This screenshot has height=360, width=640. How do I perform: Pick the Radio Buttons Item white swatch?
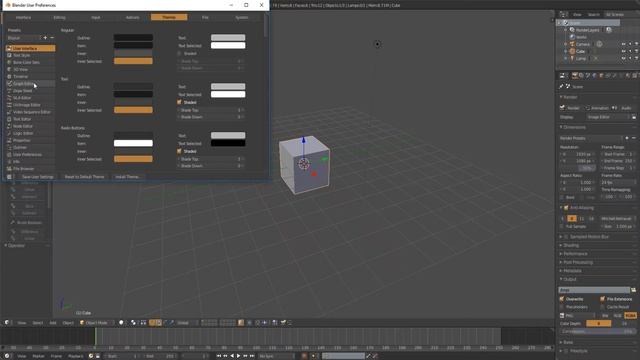pyautogui.click(x=133, y=143)
